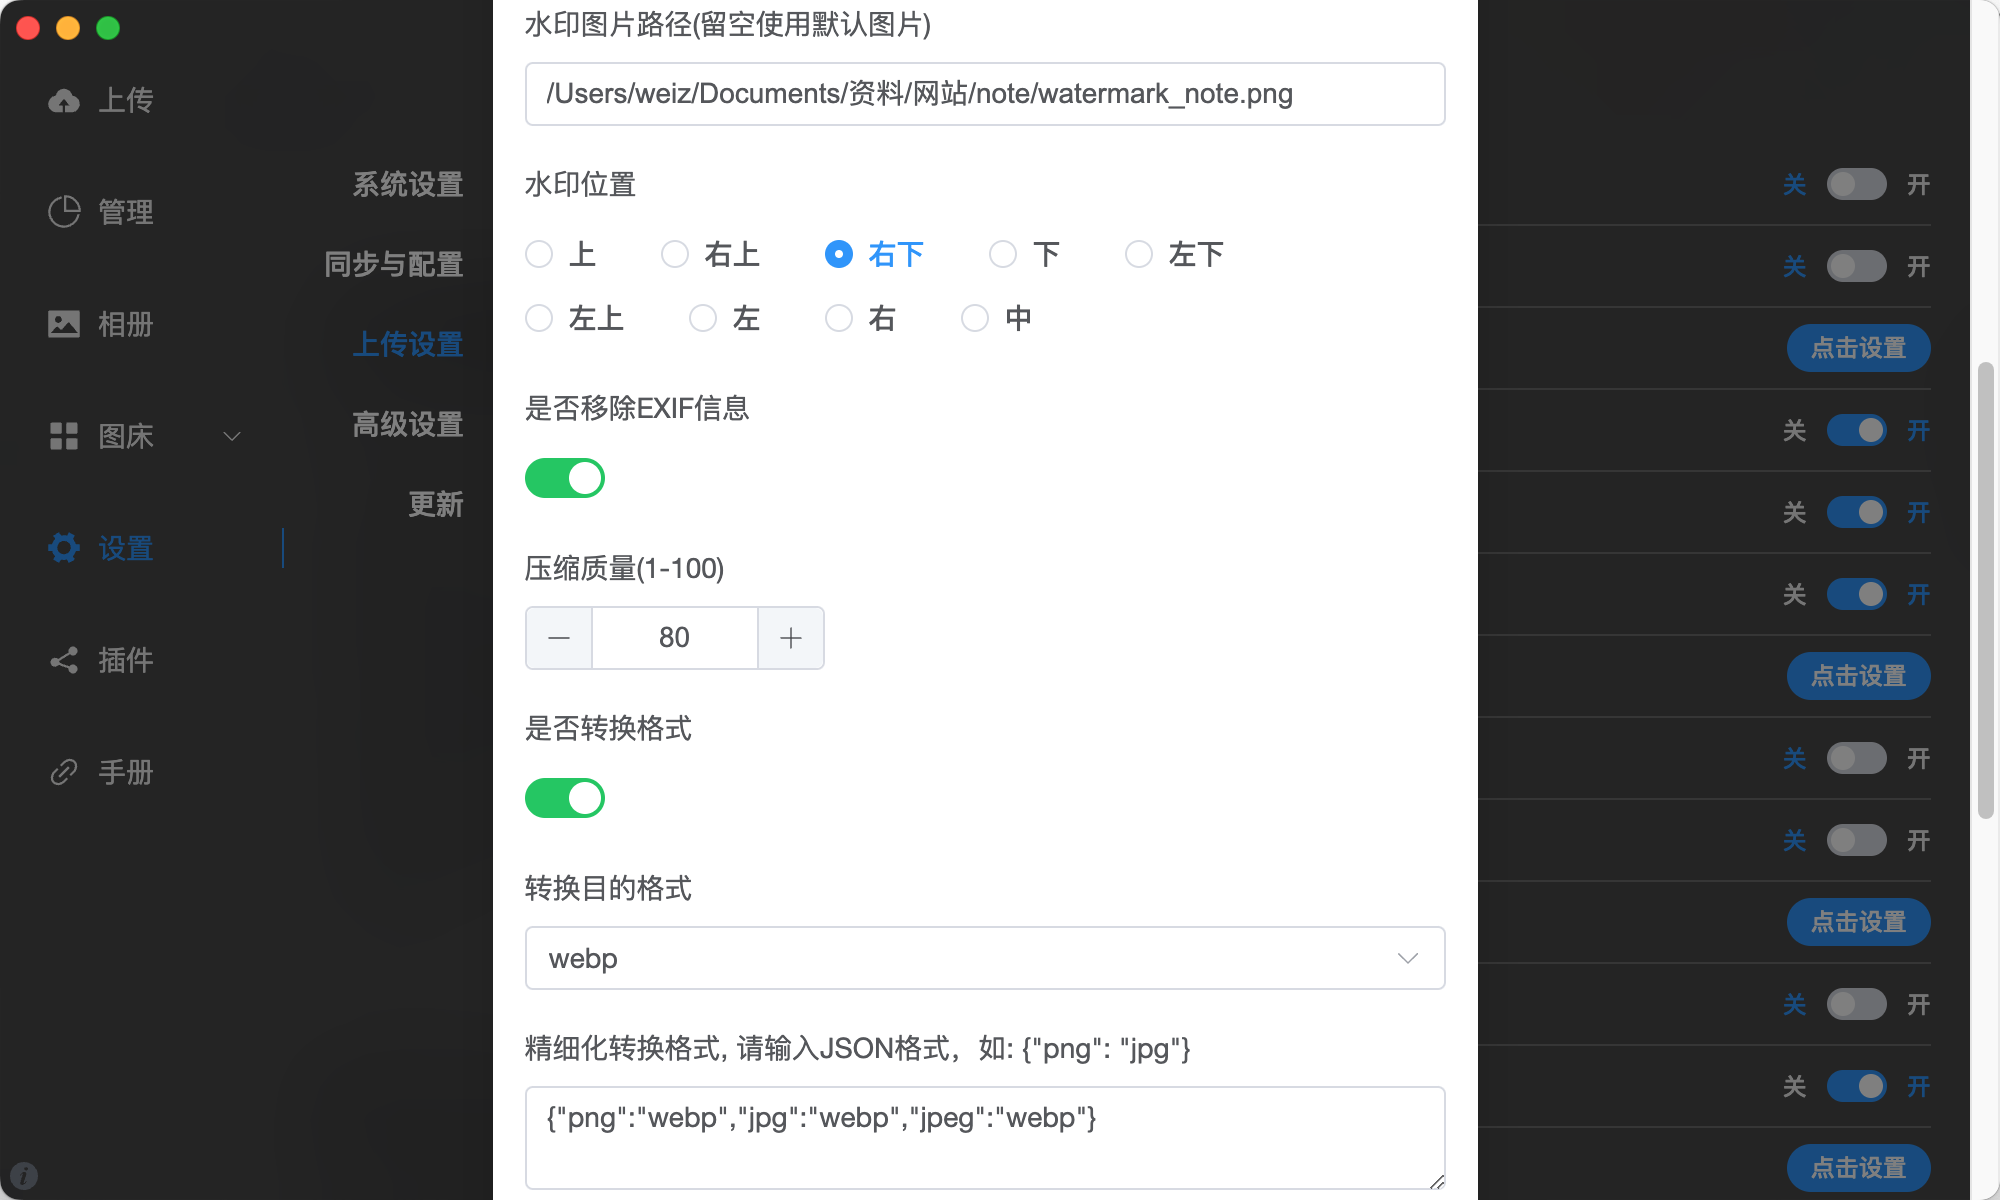This screenshot has width=2000, height=1200.
Task: Select the 上传 upload icon in sidebar
Action: [64, 100]
